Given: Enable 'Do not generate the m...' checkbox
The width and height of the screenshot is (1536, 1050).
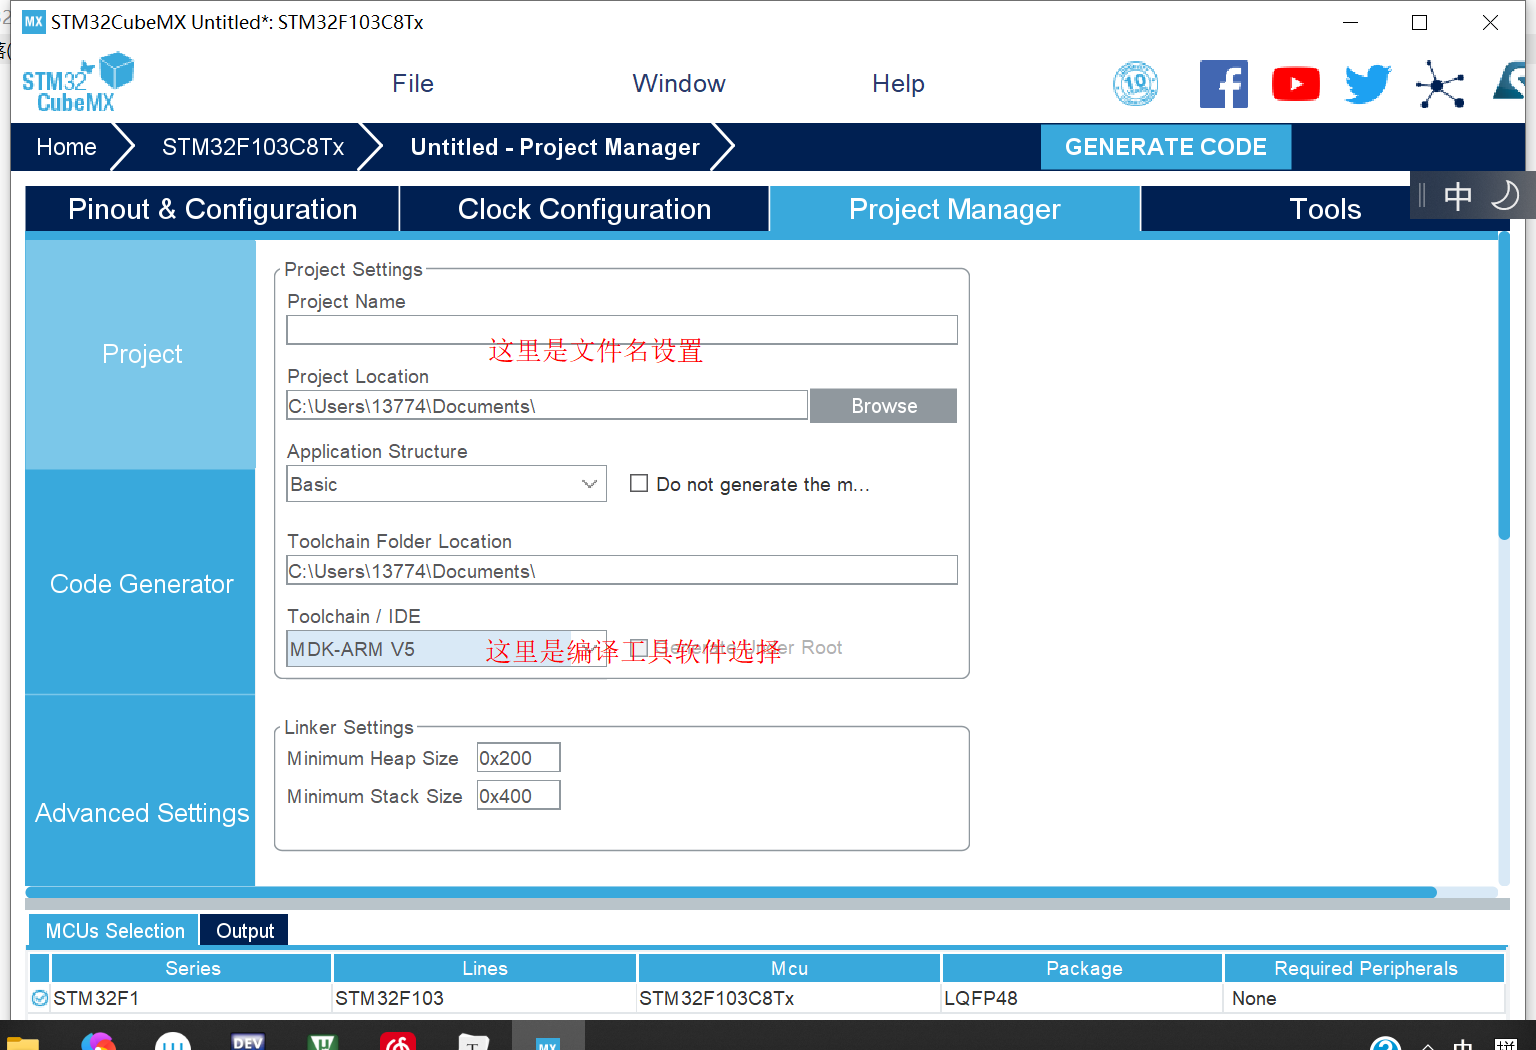Looking at the screenshot, I should coord(639,483).
